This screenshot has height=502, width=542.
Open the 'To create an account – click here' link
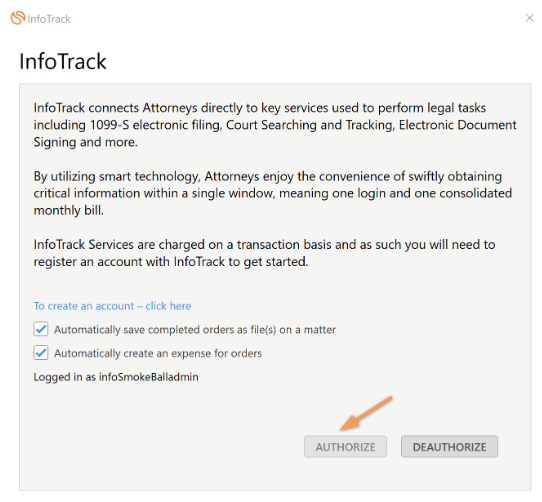[x=112, y=306]
